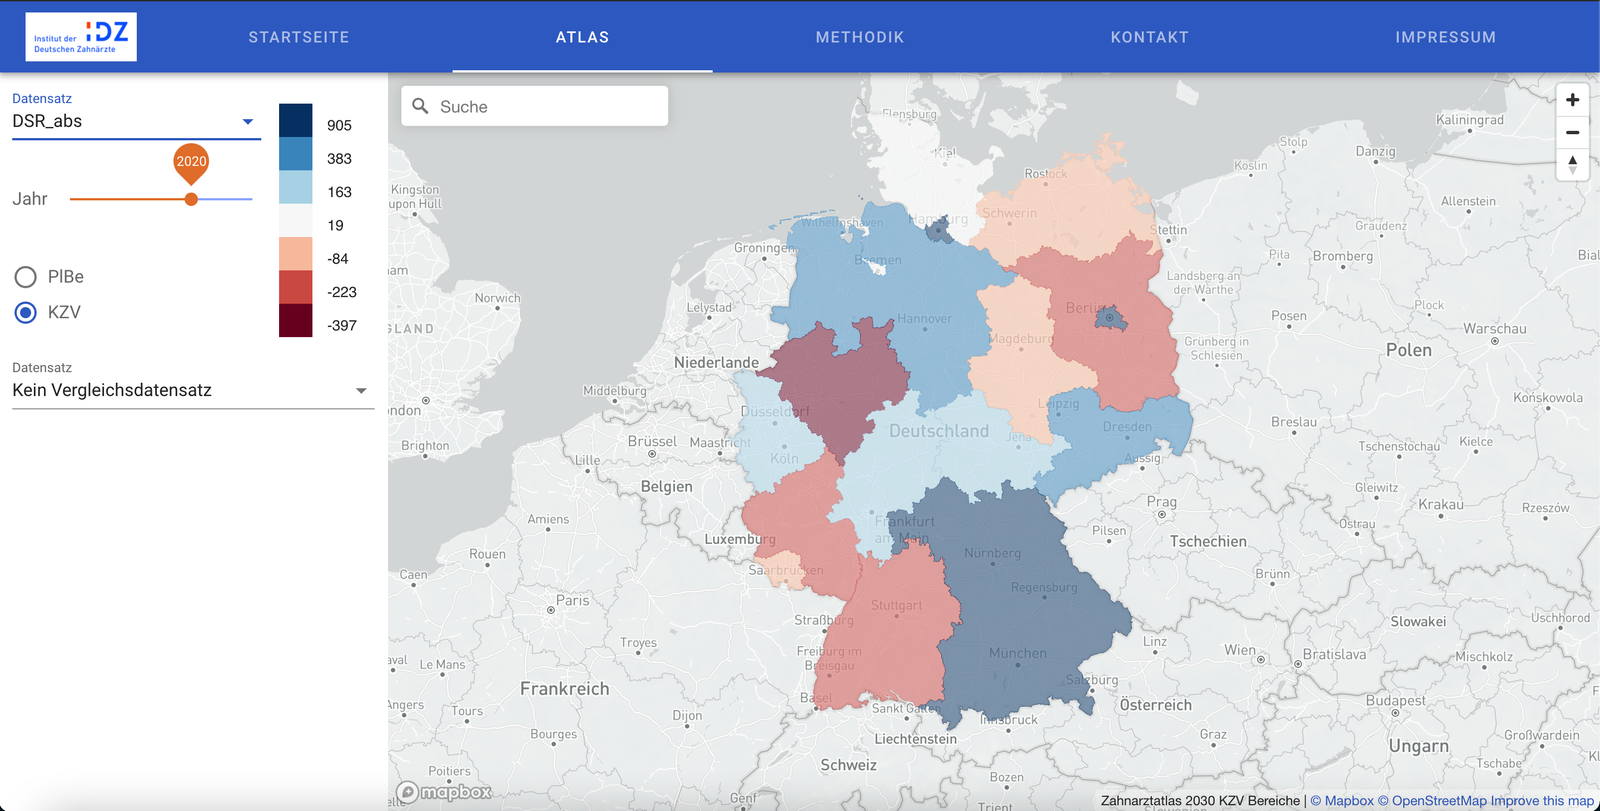Click the Jahr slider handle
Viewport: 1600px width, 811px height.
191,199
